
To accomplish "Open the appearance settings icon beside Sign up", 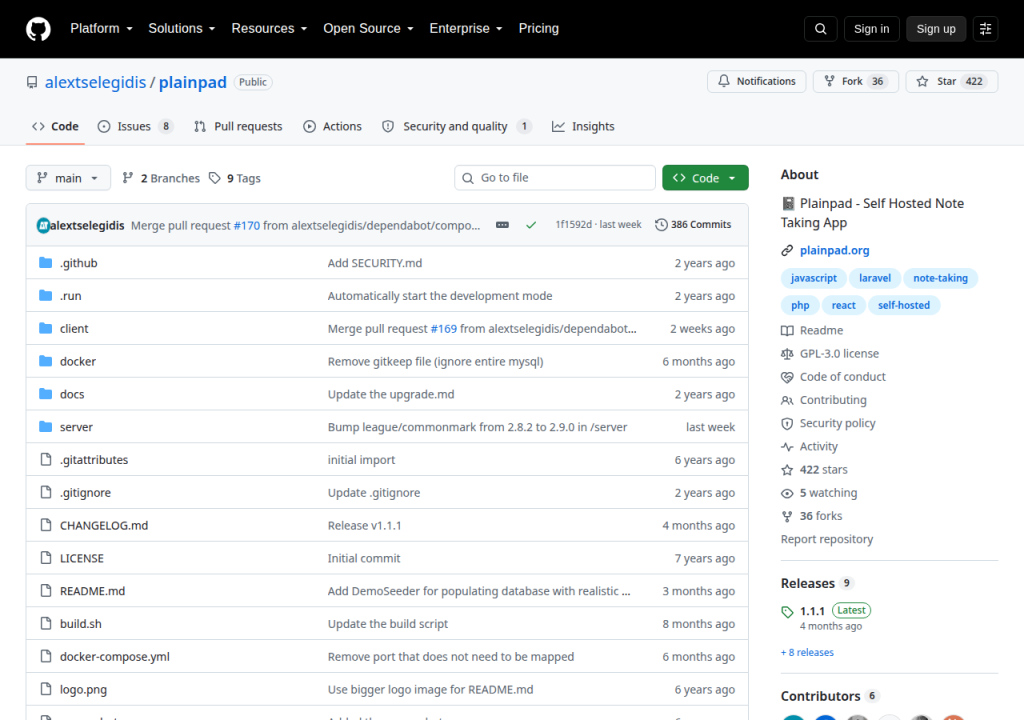I will click(985, 29).
